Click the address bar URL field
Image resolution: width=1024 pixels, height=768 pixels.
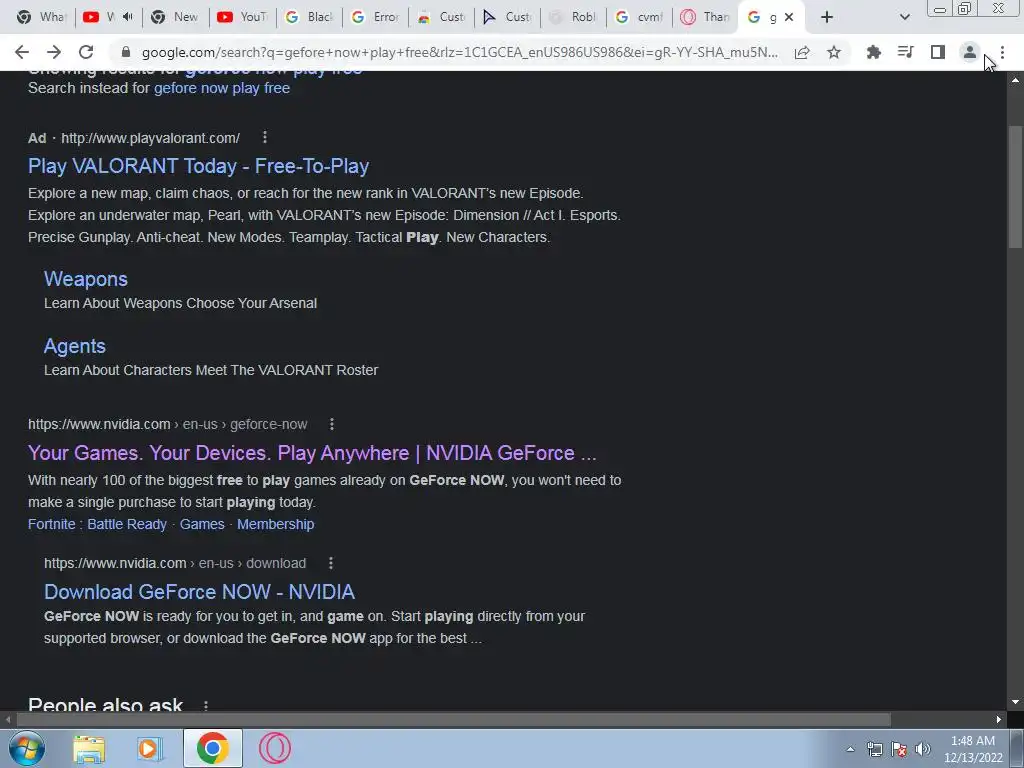(x=459, y=52)
